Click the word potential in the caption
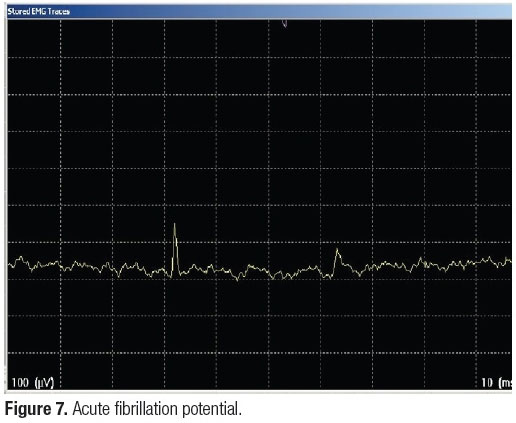Image resolution: width=516 pixels, height=423 pixels. [x=212, y=409]
